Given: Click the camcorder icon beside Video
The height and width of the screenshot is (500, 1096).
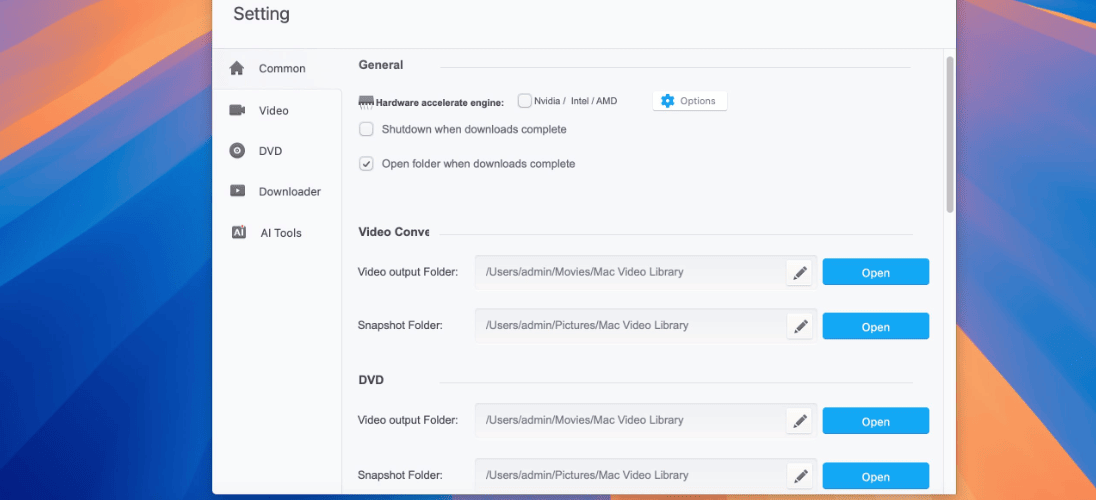Looking at the screenshot, I should pos(237,110).
